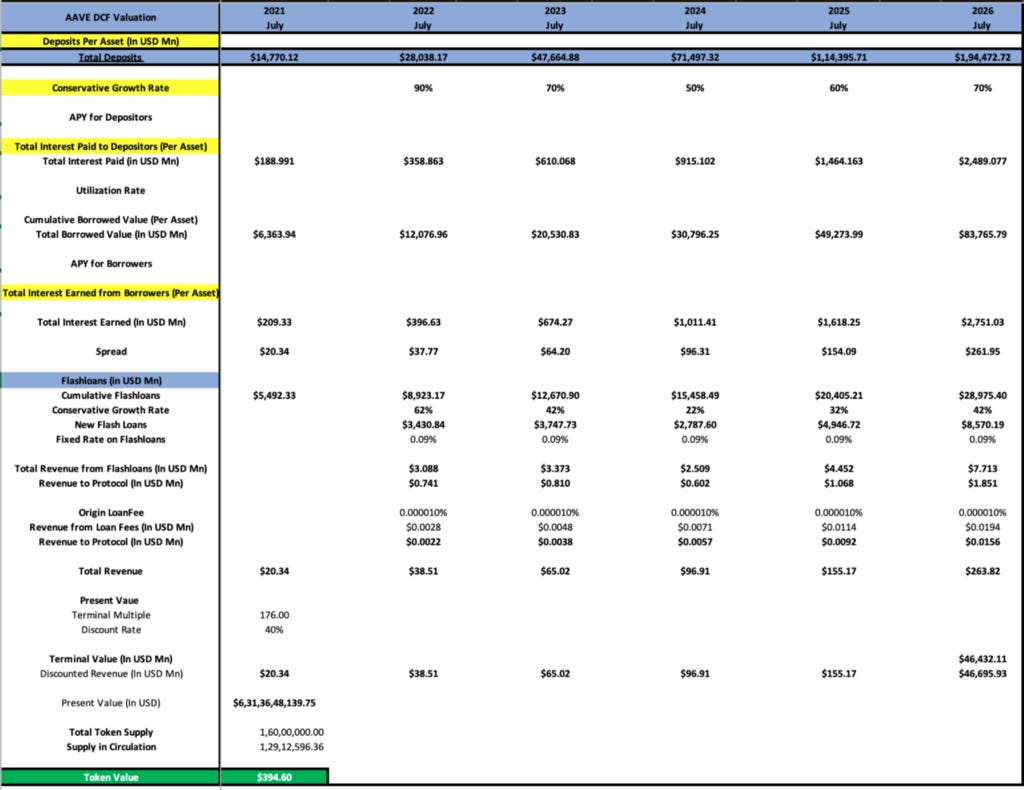Screen dimensions: 1024x790
Task: Click Cumulative Borrowed Value (Per Asset) label
Action: (x=110, y=220)
